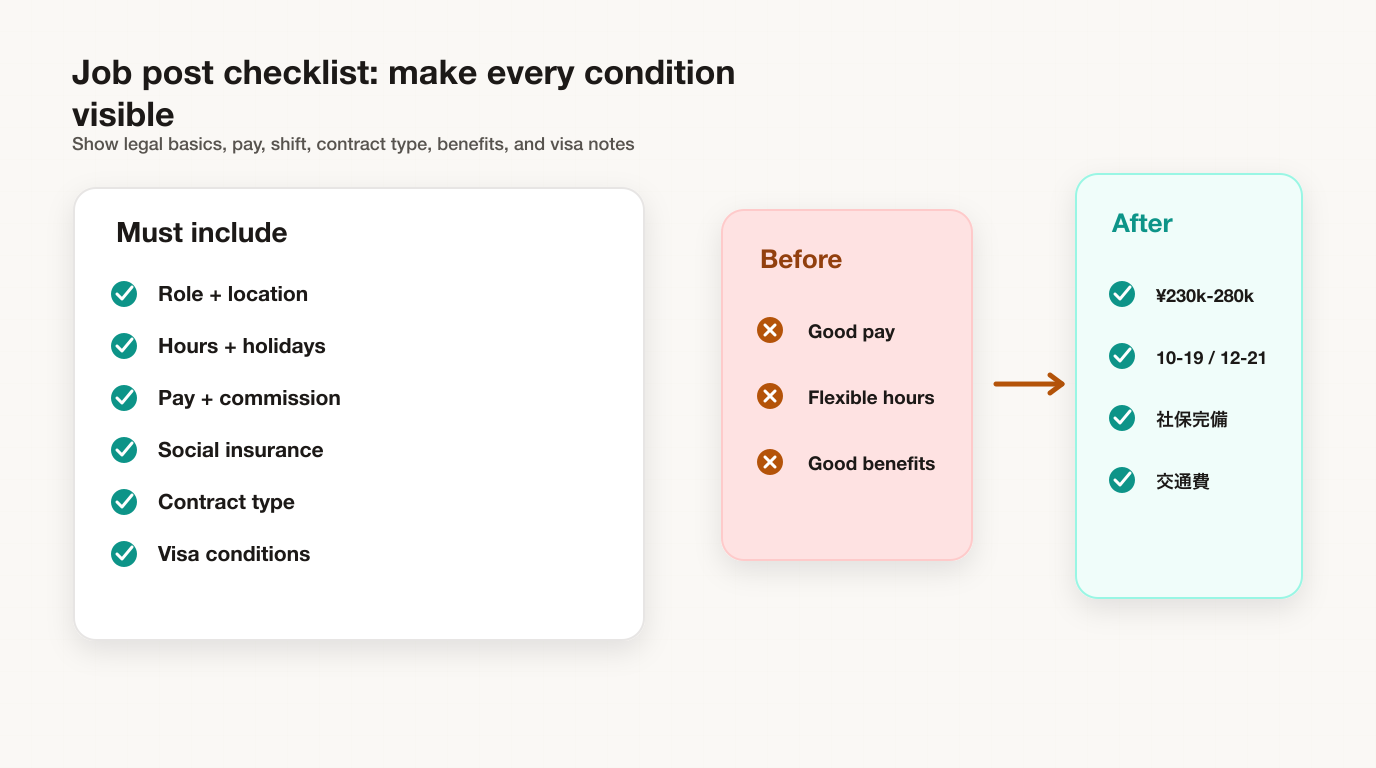Select the X icon next to Flexible hours
The image size is (1376, 768).
pyautogui.click(x=770, y=397)
